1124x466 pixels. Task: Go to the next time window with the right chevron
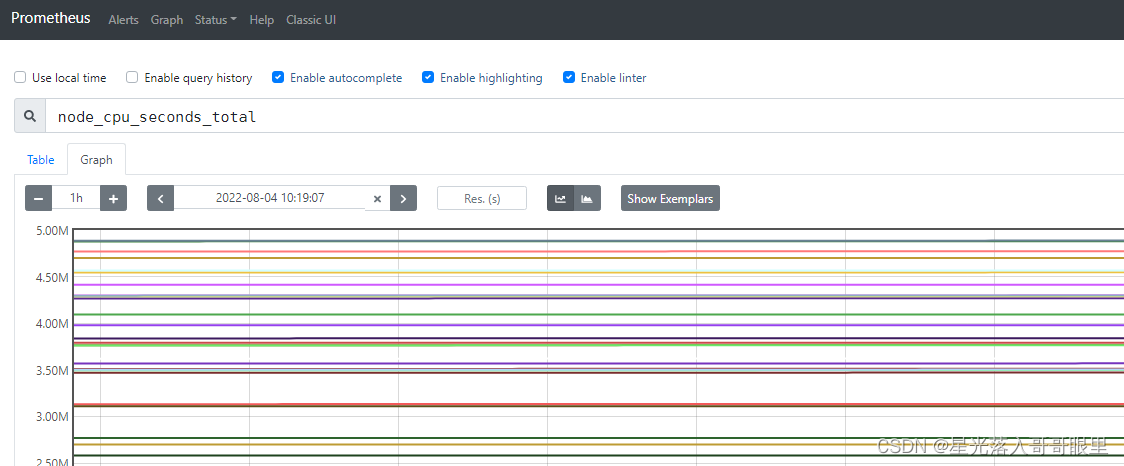[x=403, y=198]
